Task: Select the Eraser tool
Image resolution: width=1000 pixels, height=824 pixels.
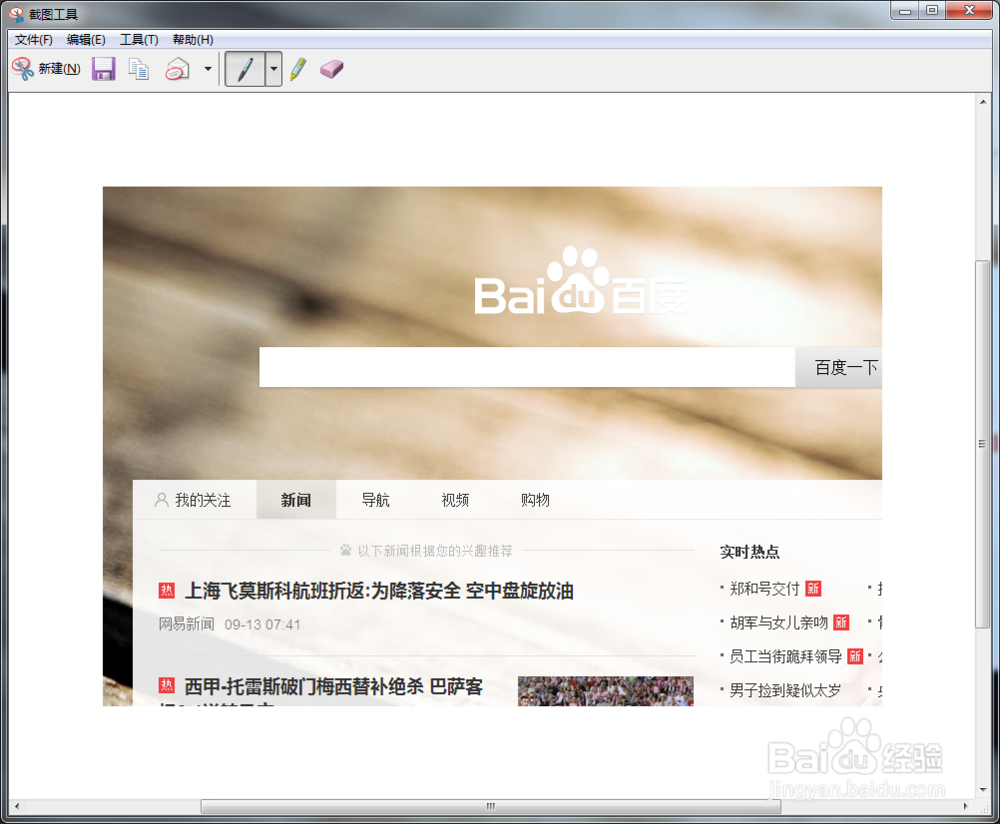Action: point(332,68)
